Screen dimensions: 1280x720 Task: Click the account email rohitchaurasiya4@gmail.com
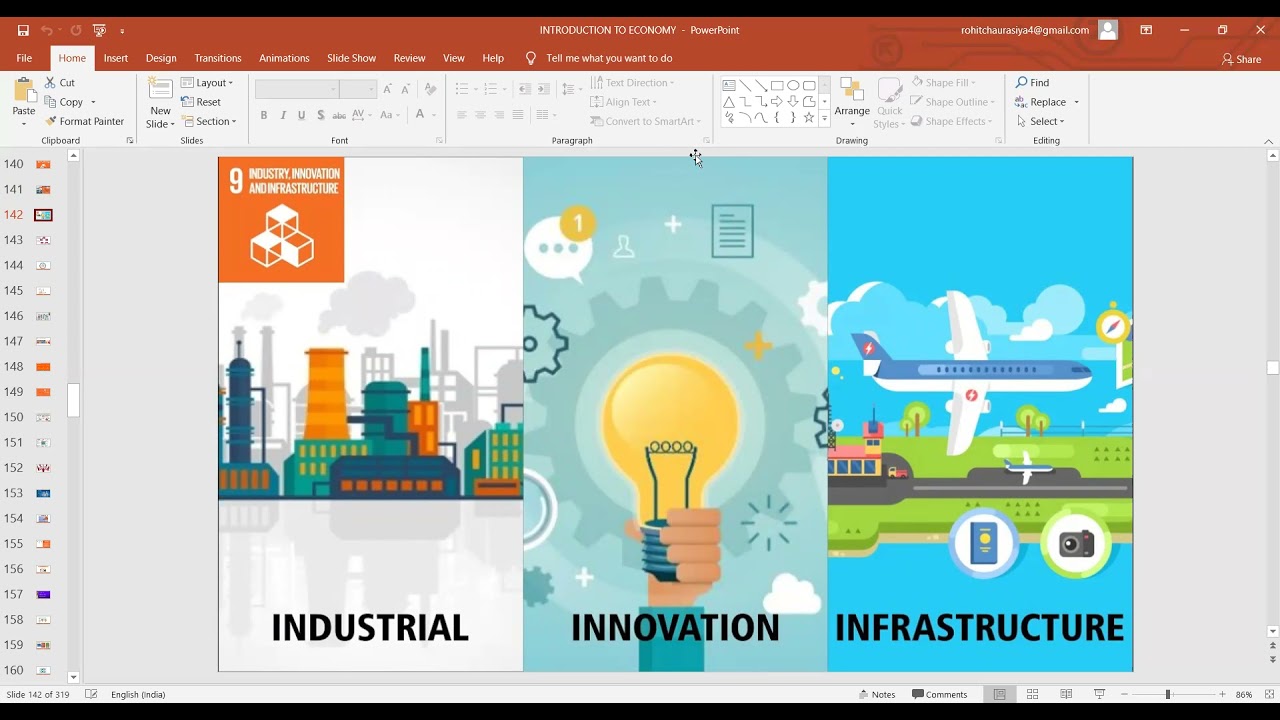[x=1025, y=30]
